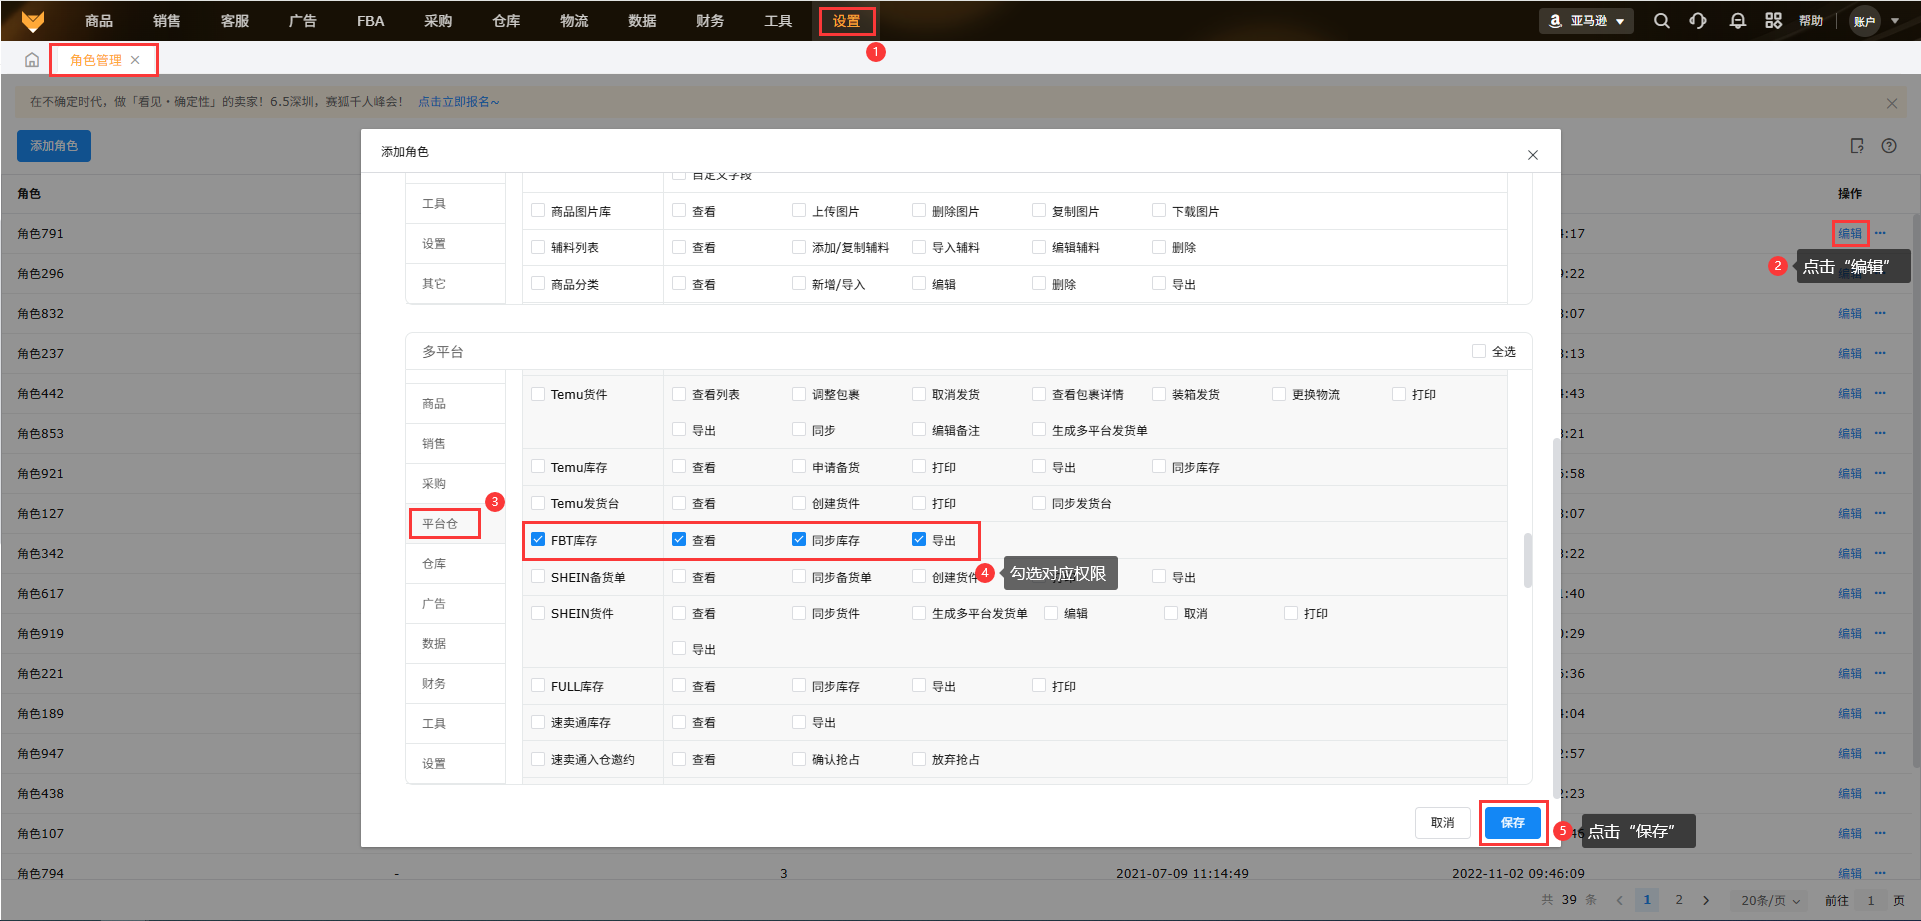Open the notifications bell icon
The image size is (1921, 921).
(1737, 21)
